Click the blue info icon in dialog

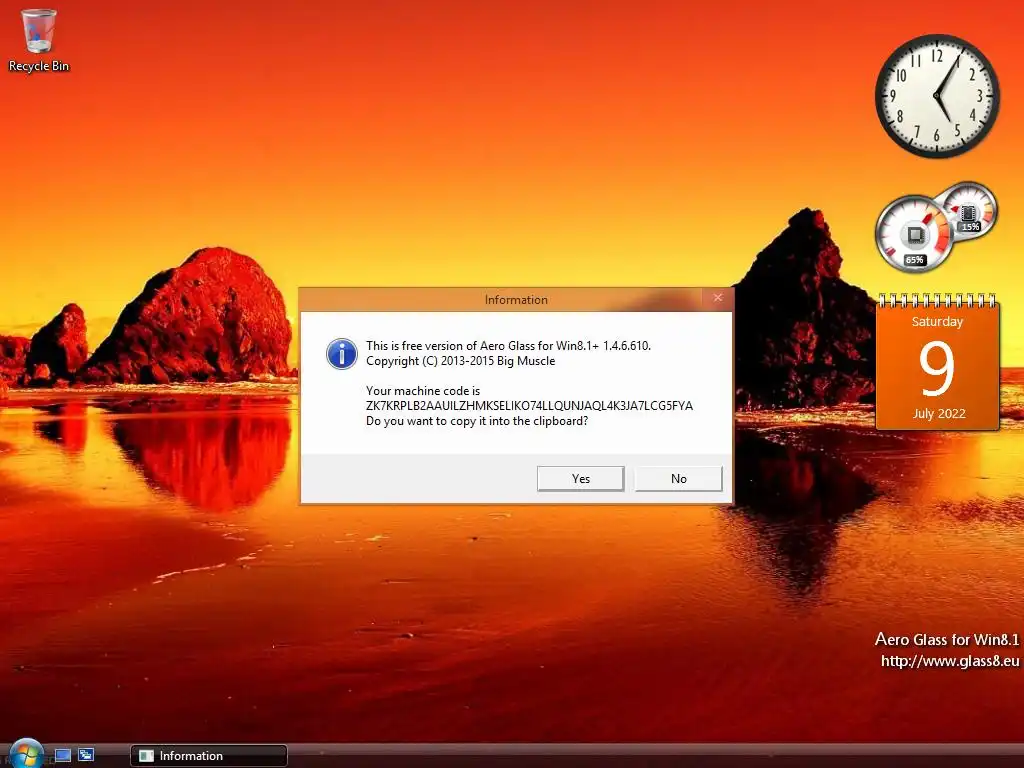342,354
